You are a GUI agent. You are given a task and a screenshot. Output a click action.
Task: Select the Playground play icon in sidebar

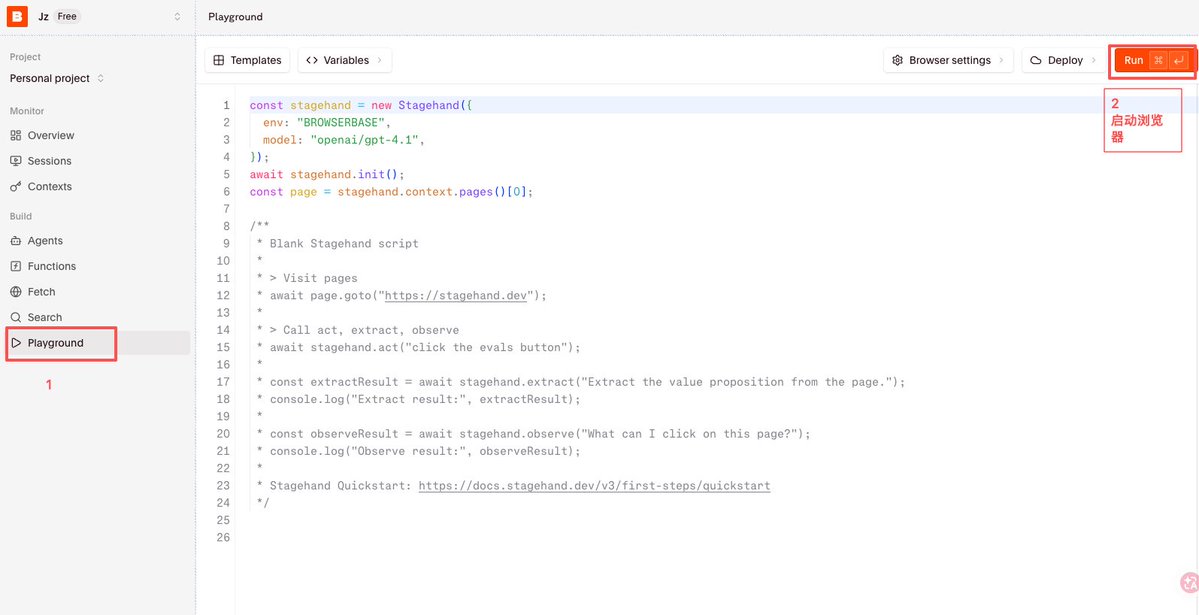[x=16, y=343]
